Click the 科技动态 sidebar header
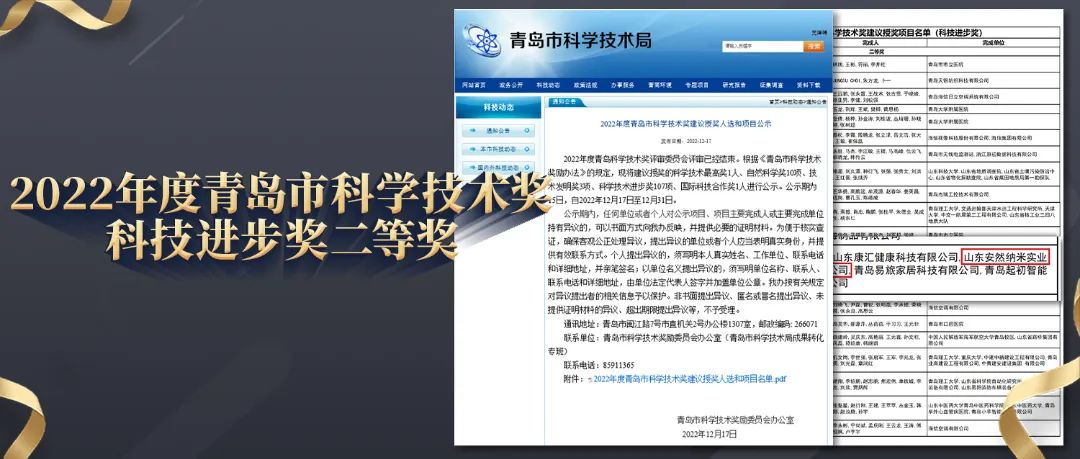Viewport: 1080px width, 459px height. (x=498, y=107)
